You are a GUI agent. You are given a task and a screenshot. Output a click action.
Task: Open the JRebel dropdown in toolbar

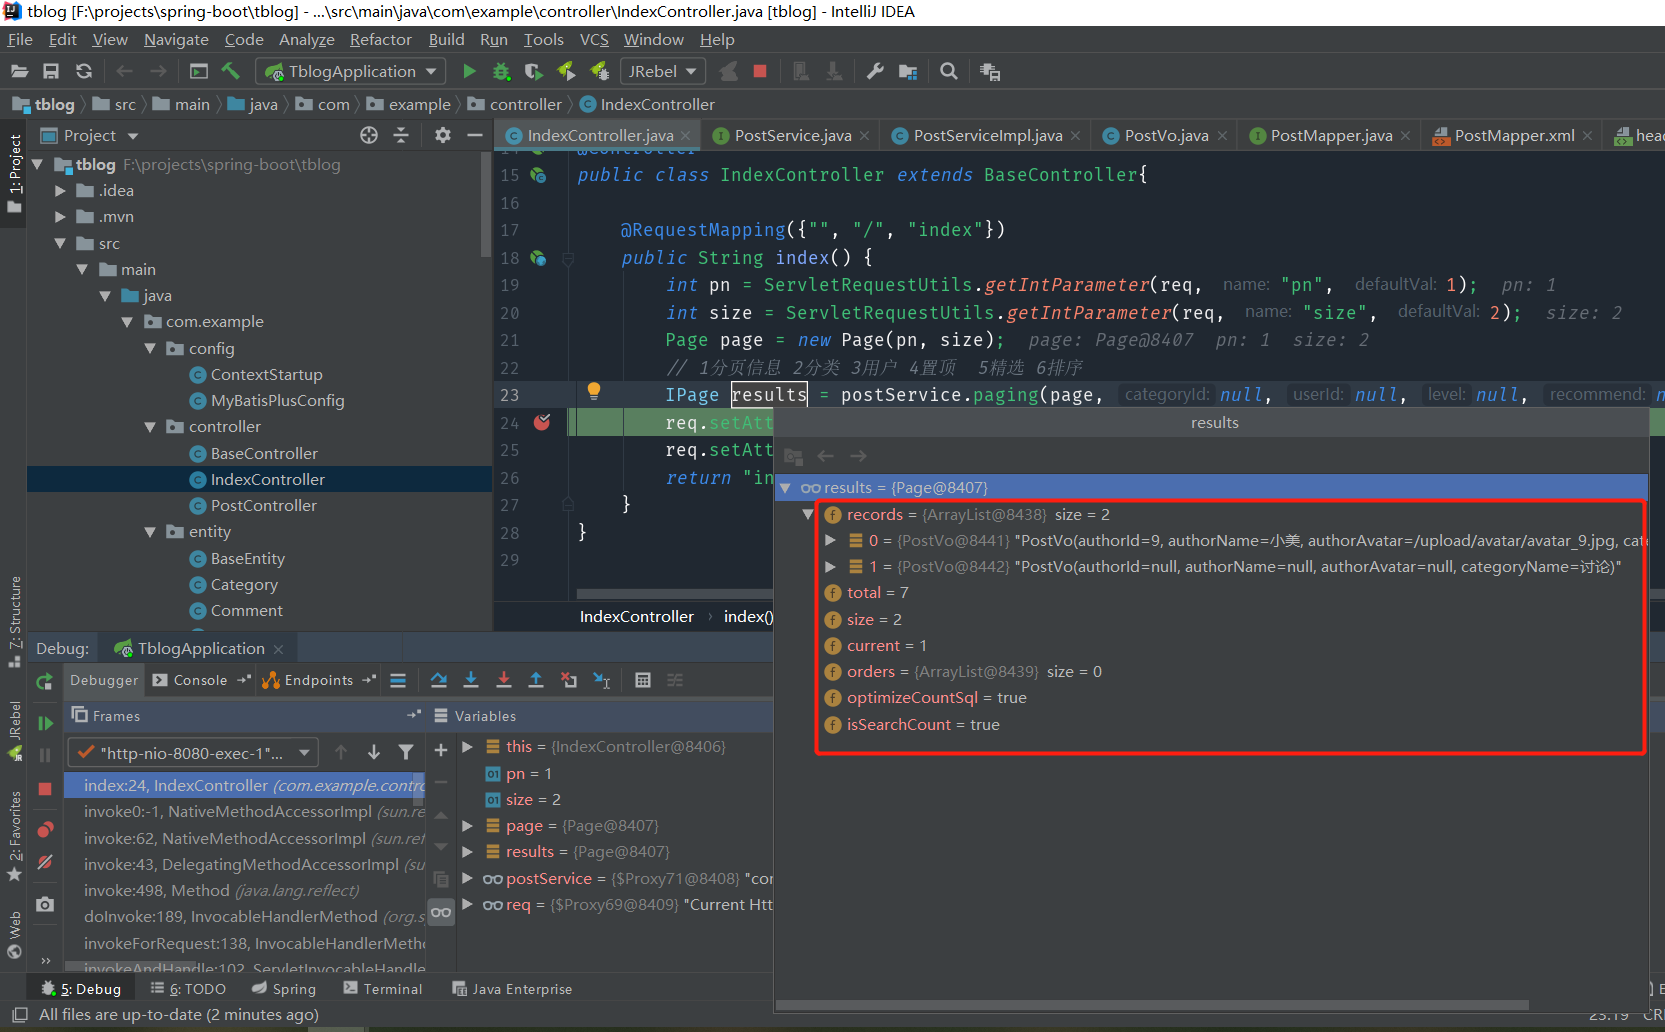pos(663,71)
